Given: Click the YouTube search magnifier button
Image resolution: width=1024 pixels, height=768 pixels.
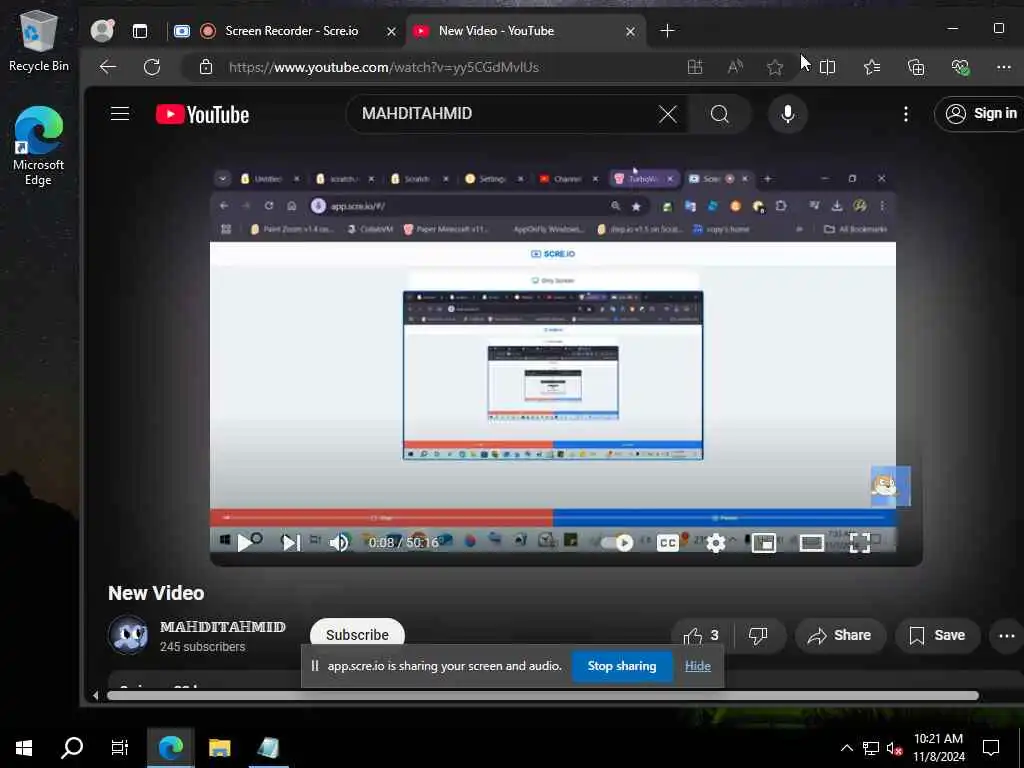Looking at the screenshot, I should tap(720, 114).
